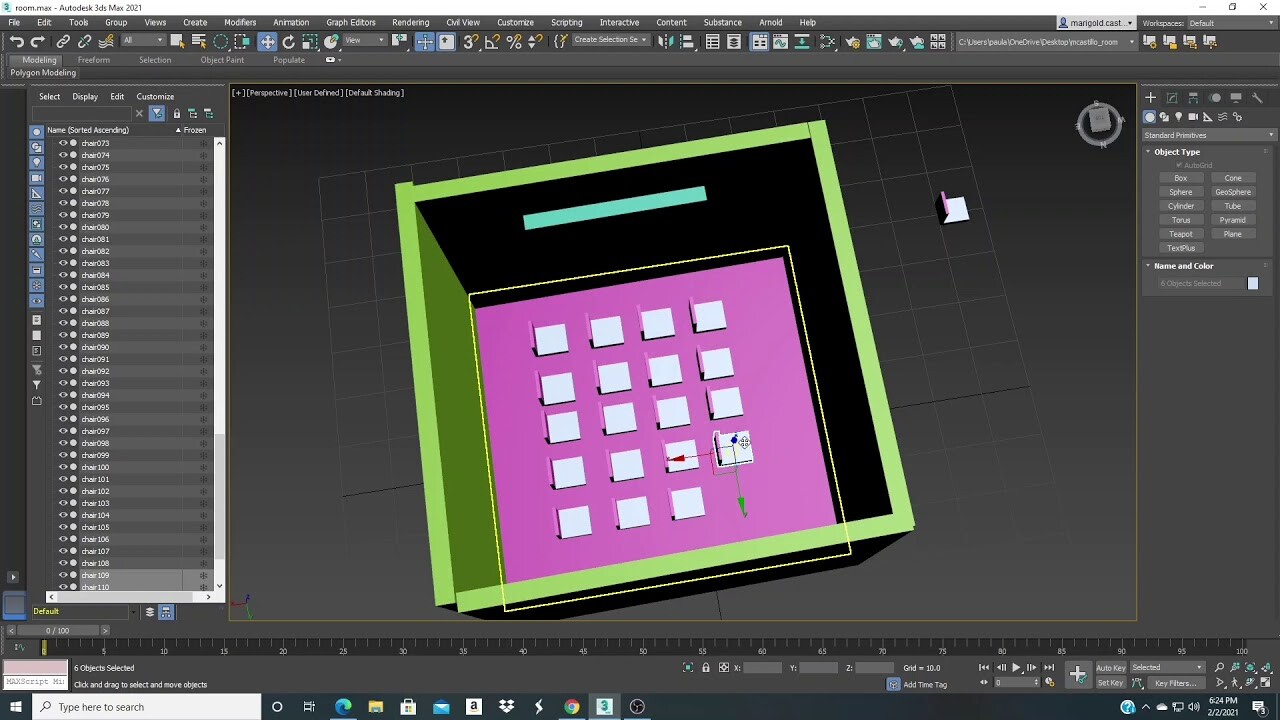Select the Select and Rotate tool

(288, 41)
